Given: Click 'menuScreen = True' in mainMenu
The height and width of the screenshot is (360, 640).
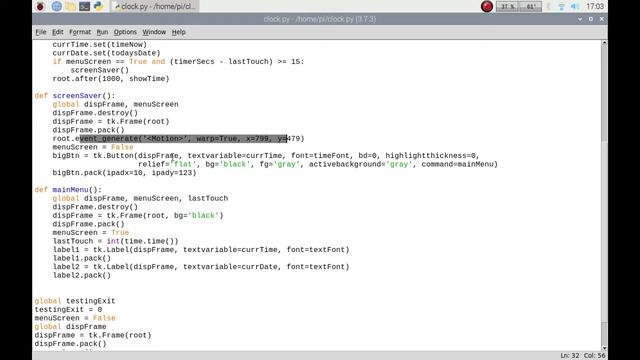Looking at the screenshot, I should click(x=91, y=232).
